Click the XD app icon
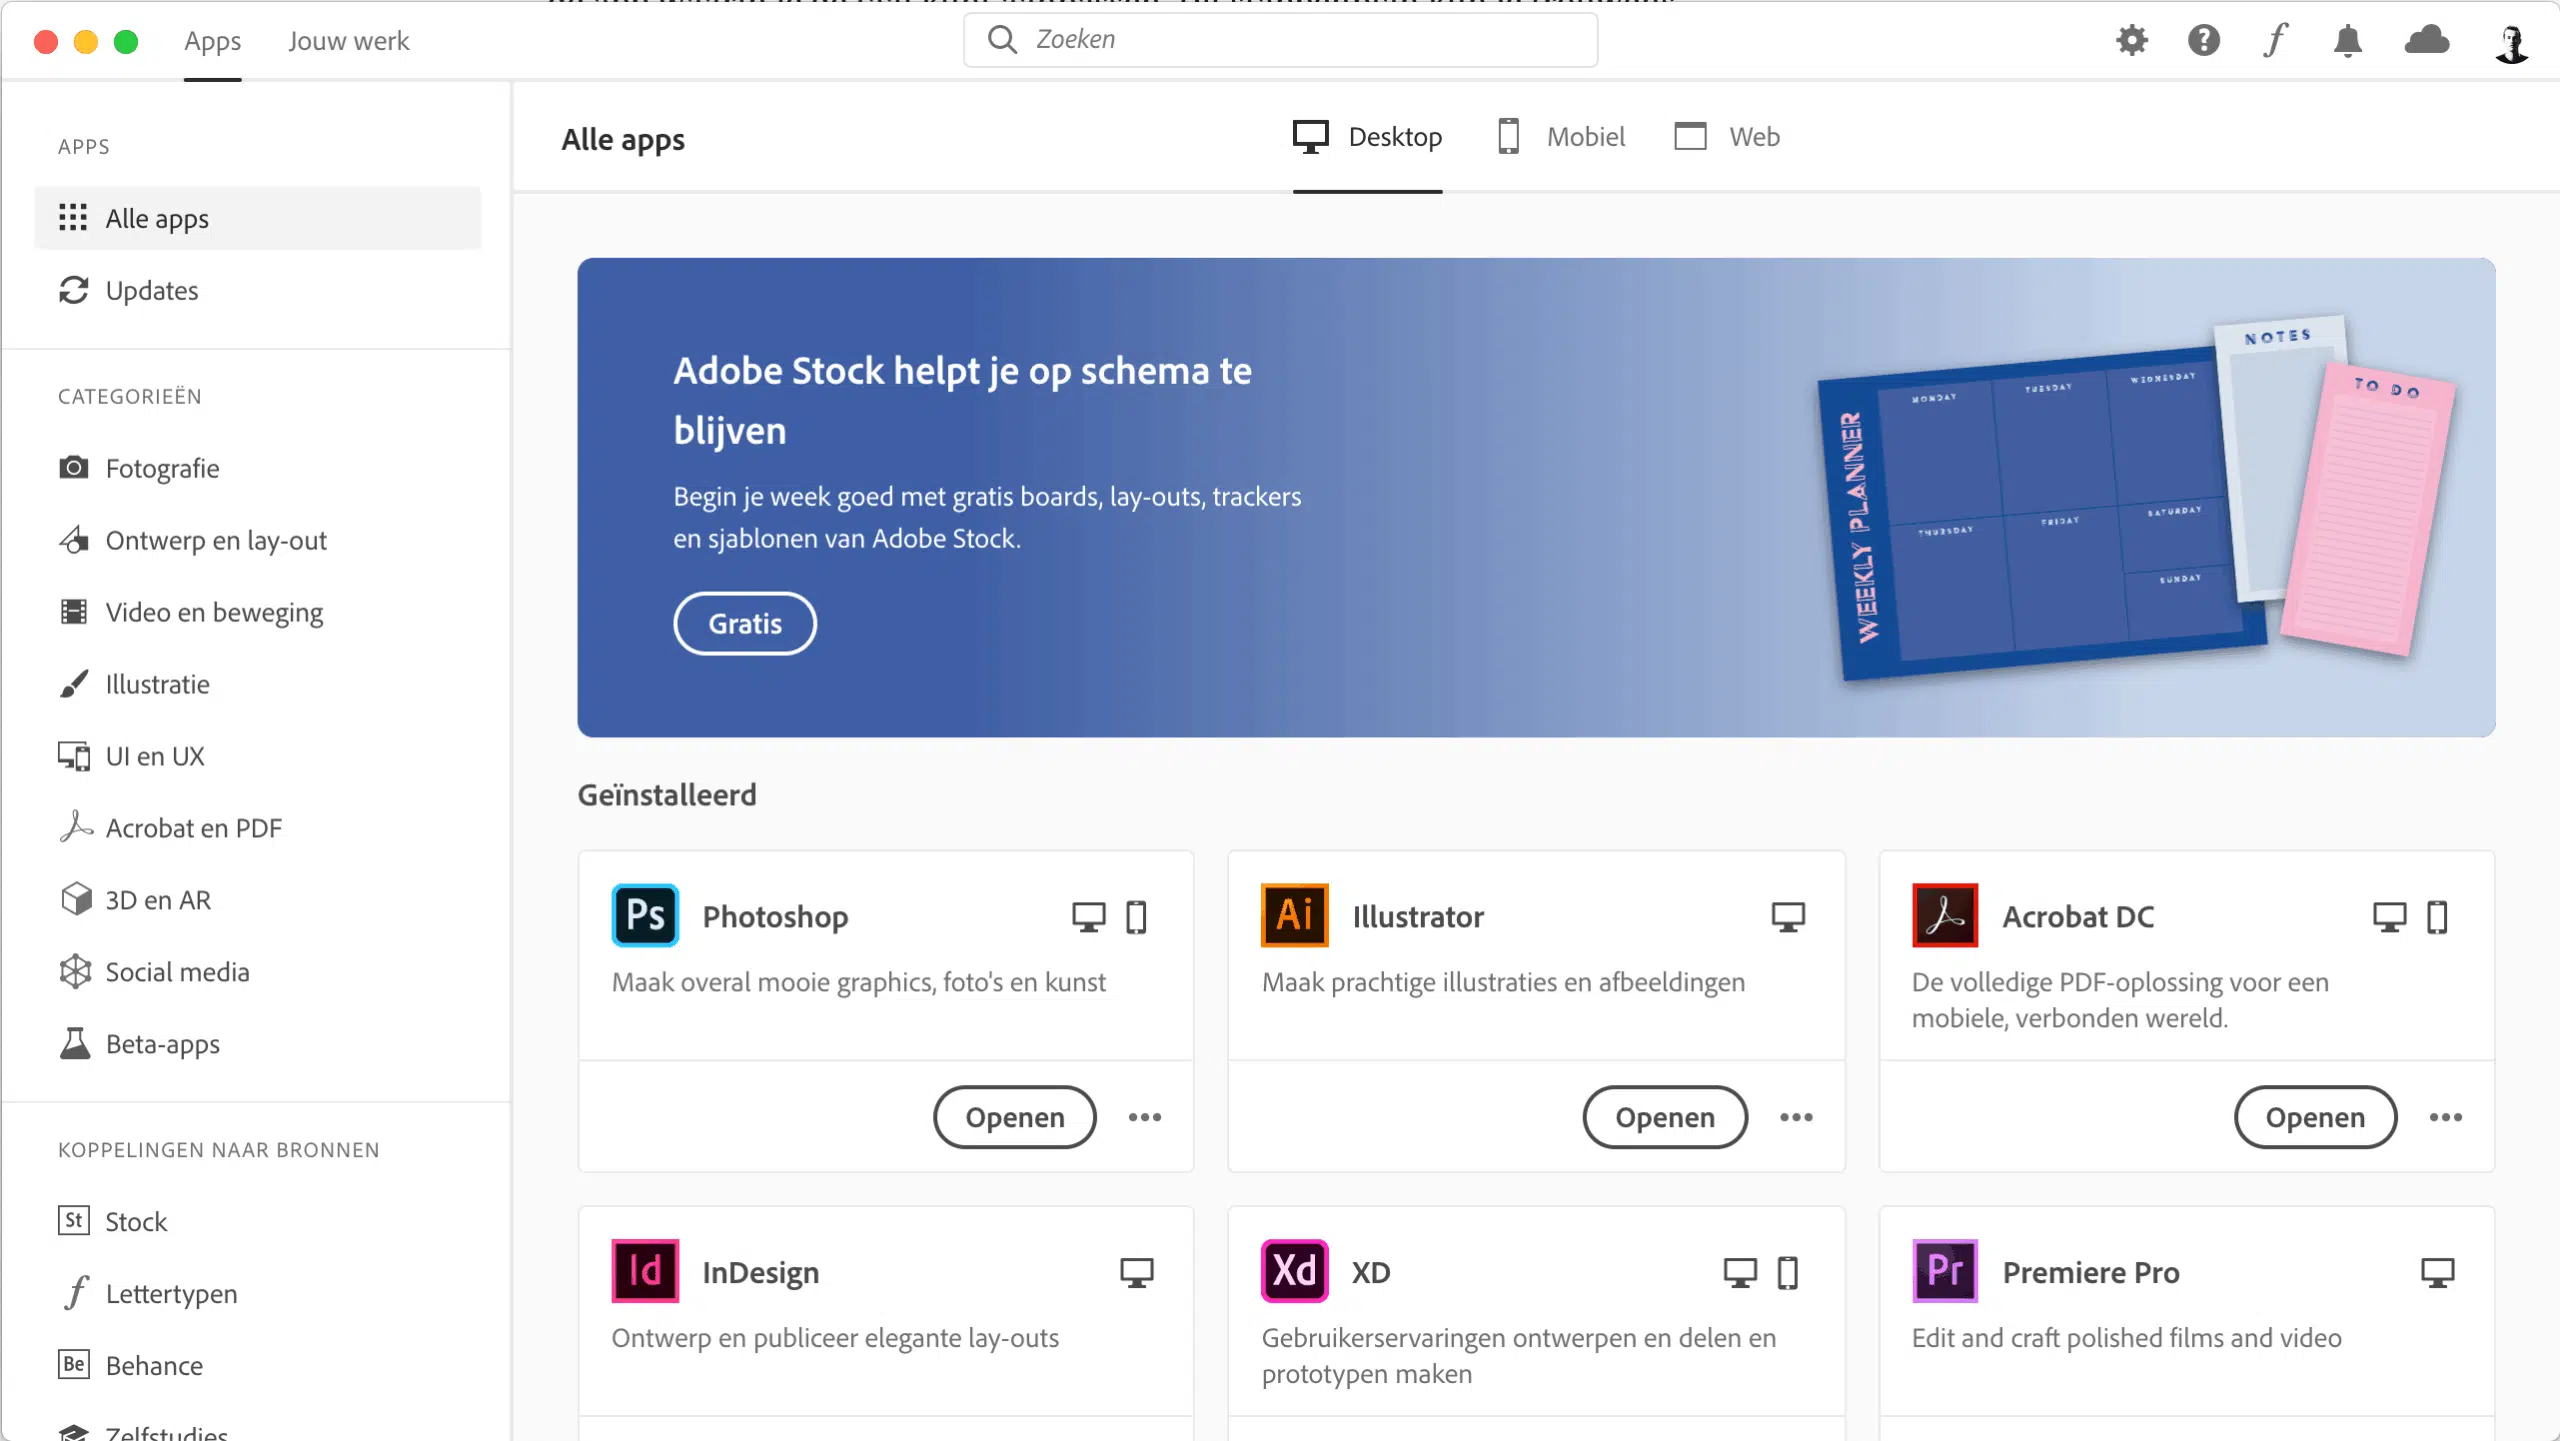 coord(1295,1271)
